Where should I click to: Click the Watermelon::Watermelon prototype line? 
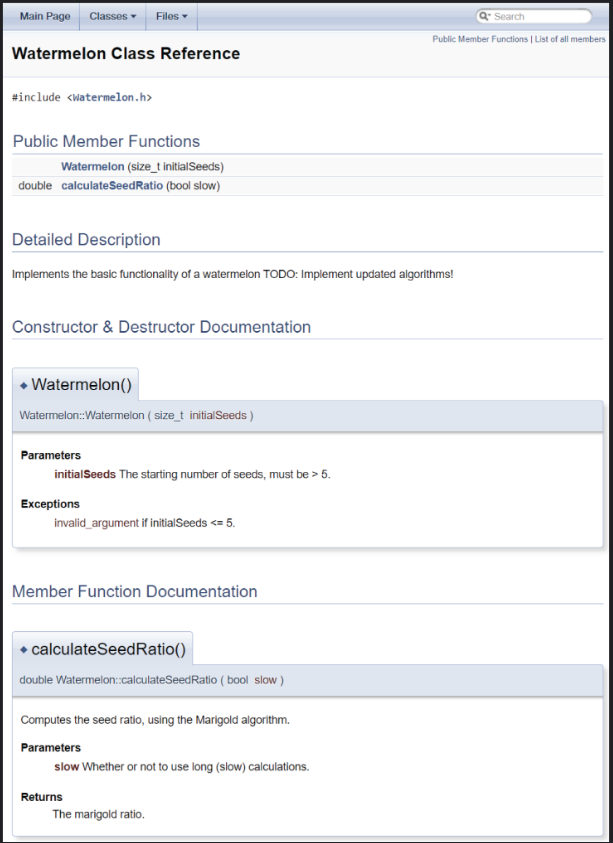click(137, 416)
